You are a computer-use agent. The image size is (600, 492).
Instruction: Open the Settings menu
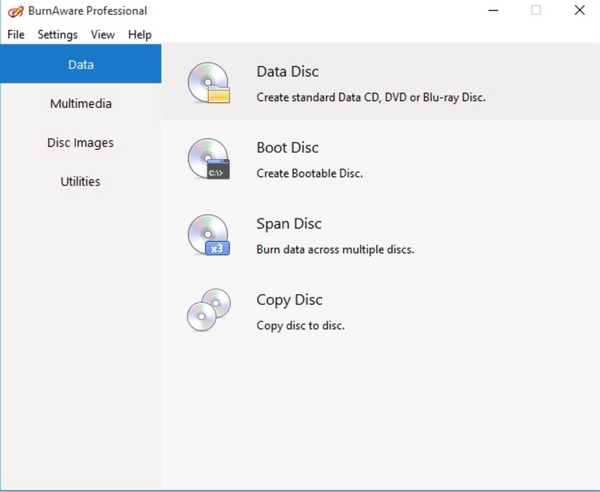point(57,34)
